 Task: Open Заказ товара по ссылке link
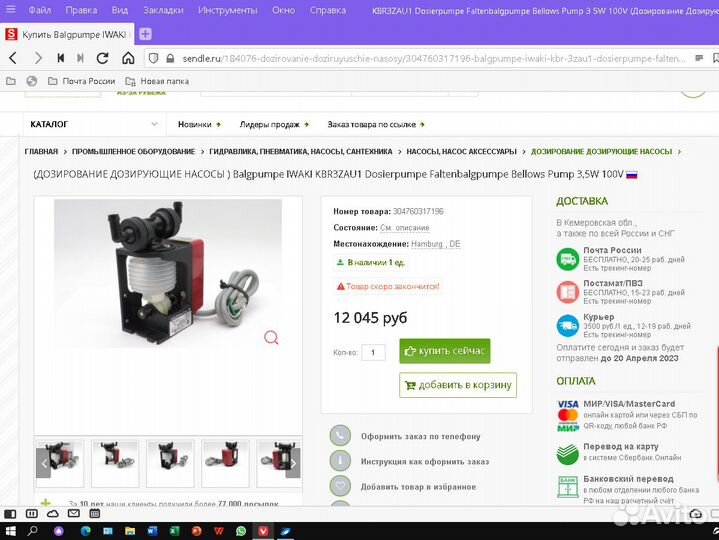pos(376,124)
